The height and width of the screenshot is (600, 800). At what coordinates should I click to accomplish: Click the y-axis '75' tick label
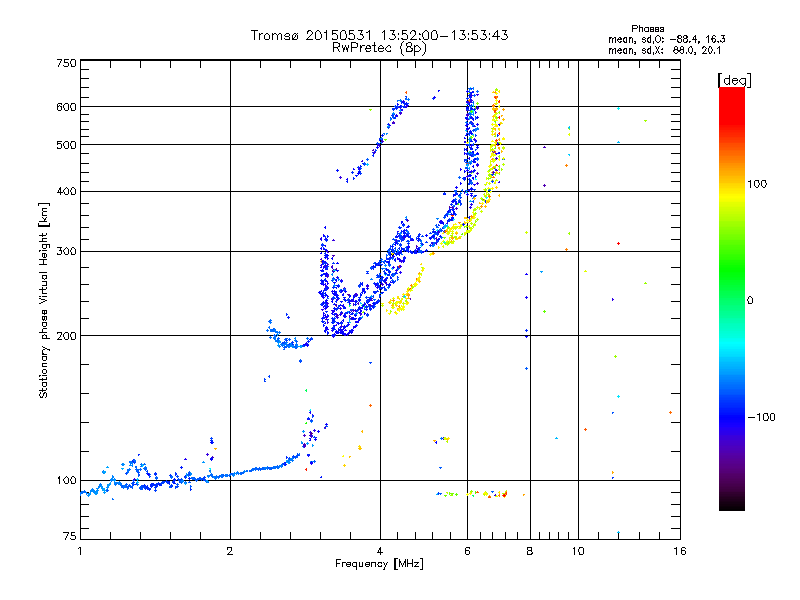pos(70,536)
